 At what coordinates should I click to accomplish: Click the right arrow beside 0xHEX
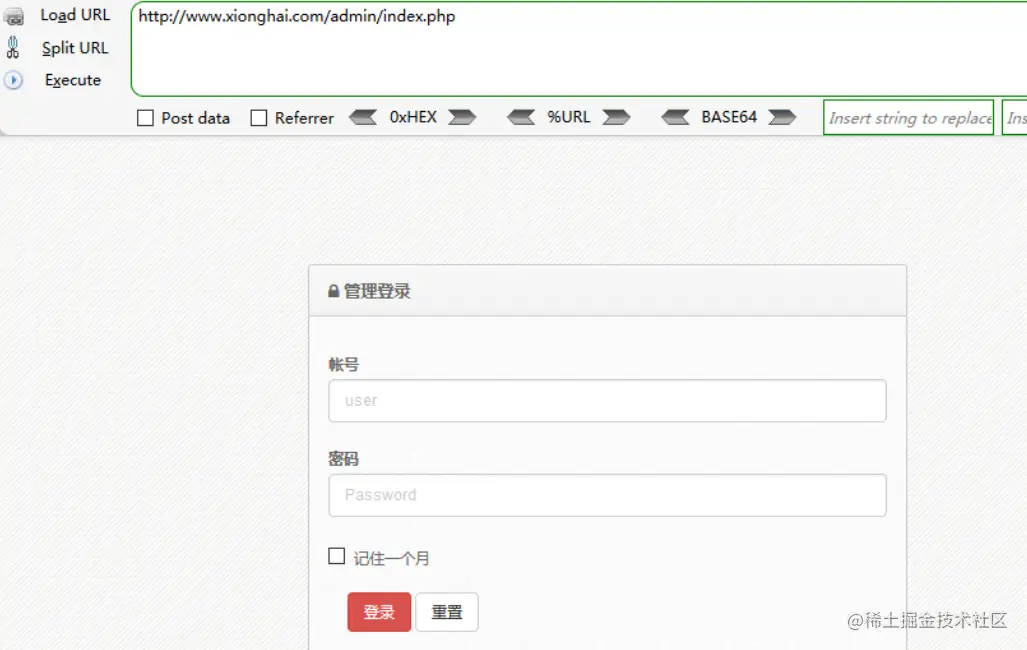(x=462, y=117)
